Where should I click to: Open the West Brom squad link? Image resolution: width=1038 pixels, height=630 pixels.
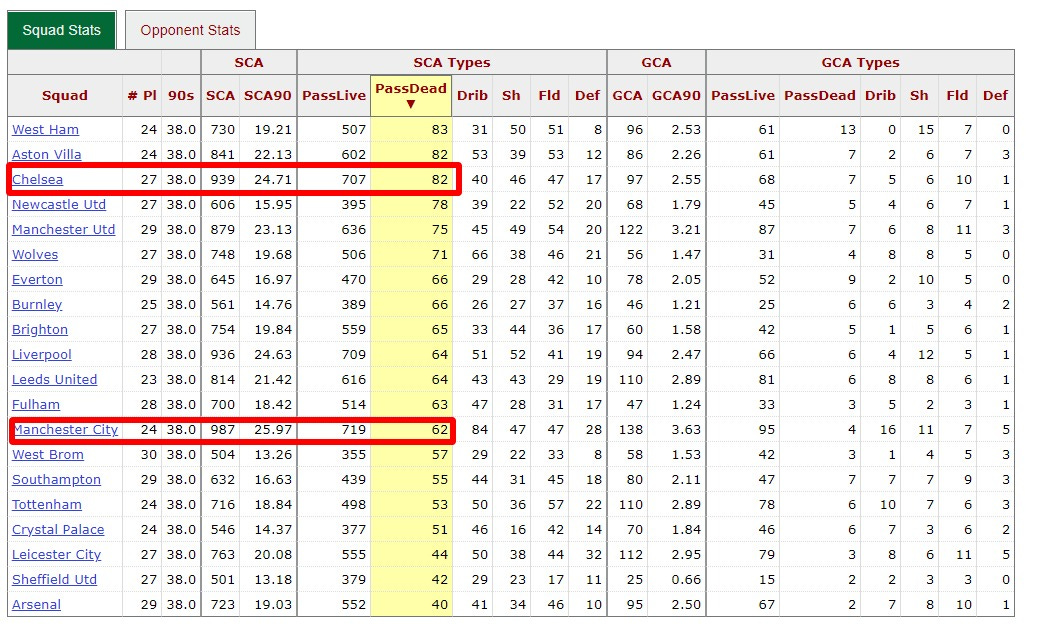pos(48,455)
